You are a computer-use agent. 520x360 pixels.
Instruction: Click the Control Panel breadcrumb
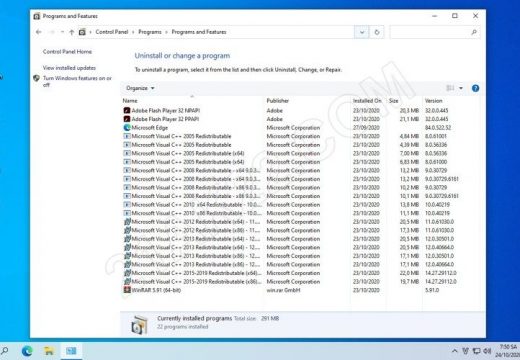point(112,32)
